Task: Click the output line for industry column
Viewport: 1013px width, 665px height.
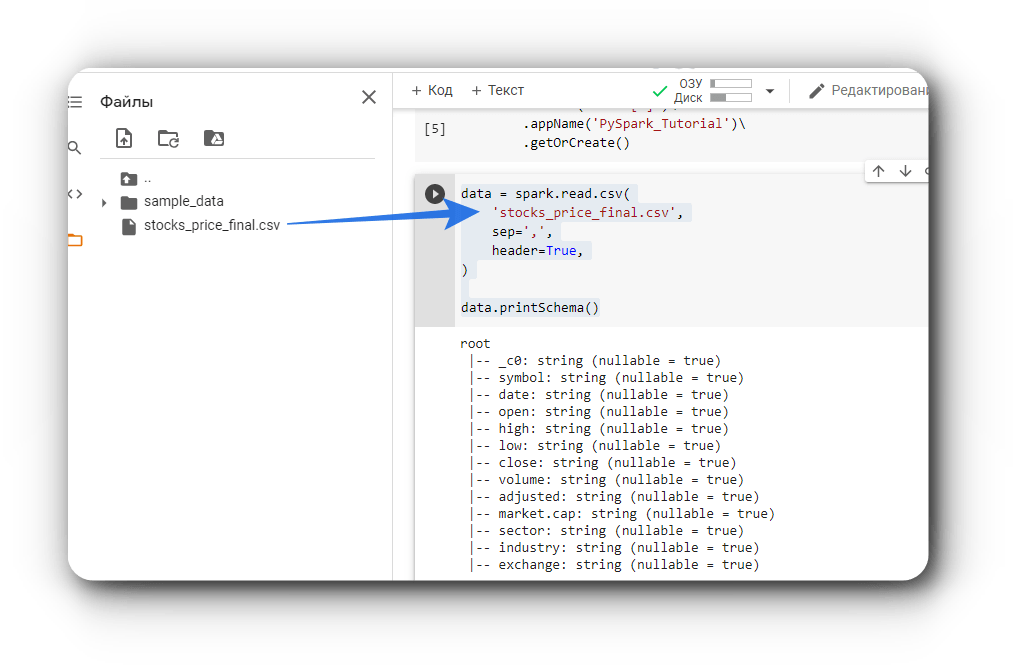Action: point(614,548)
